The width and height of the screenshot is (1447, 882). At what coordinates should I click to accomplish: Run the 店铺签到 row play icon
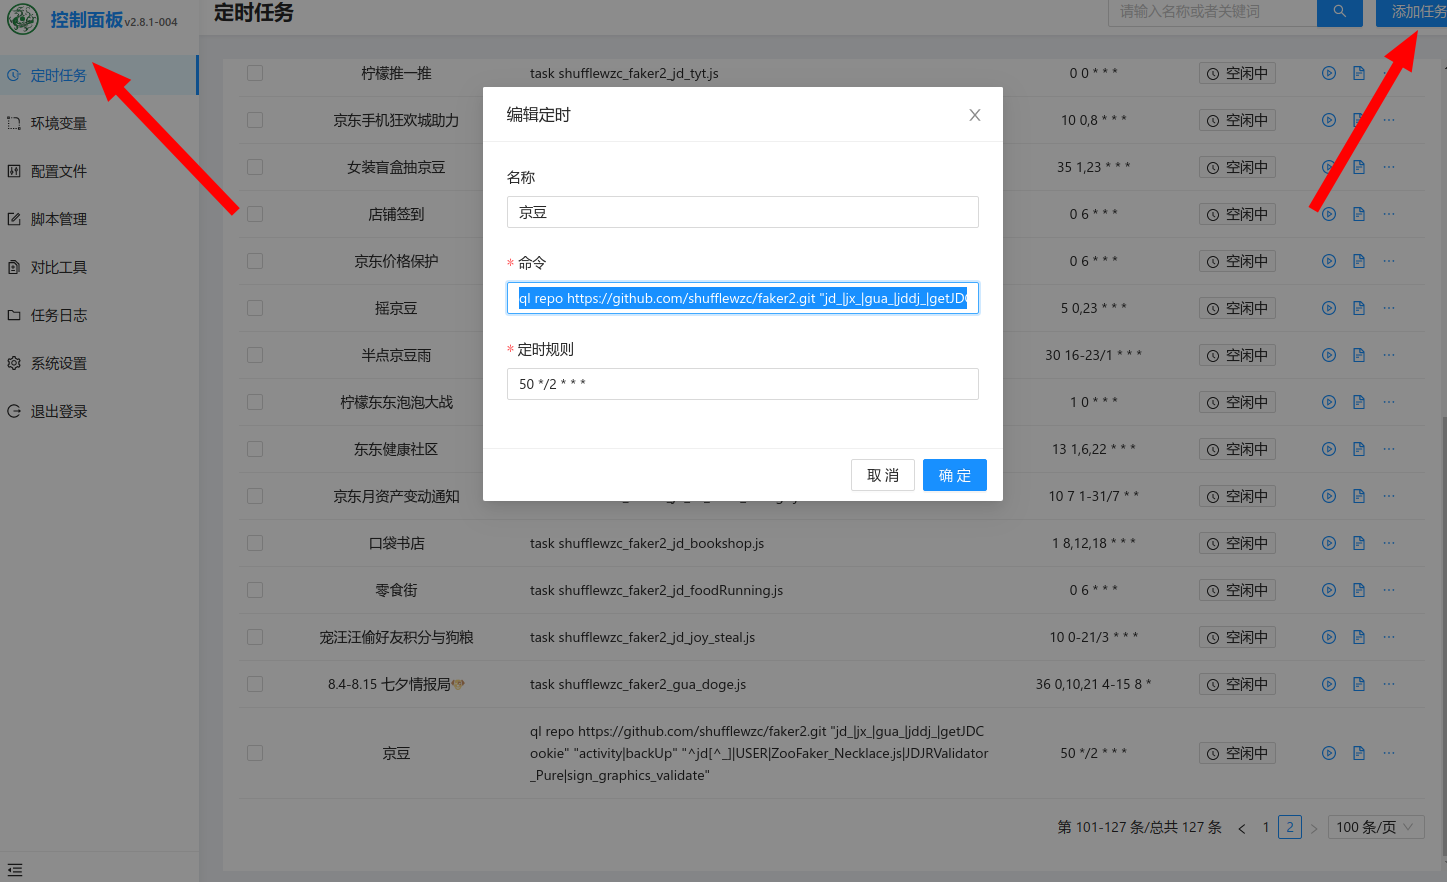click(1329, 214)
